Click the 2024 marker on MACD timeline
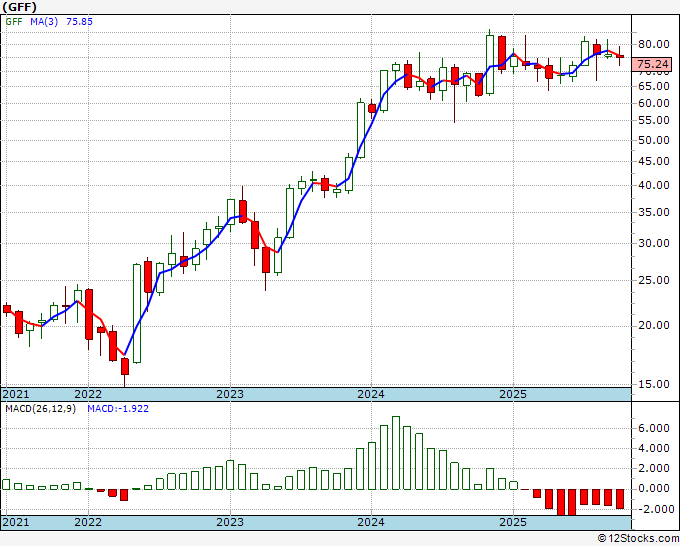The height and width of the screenshot is (546, 680). 371,522
